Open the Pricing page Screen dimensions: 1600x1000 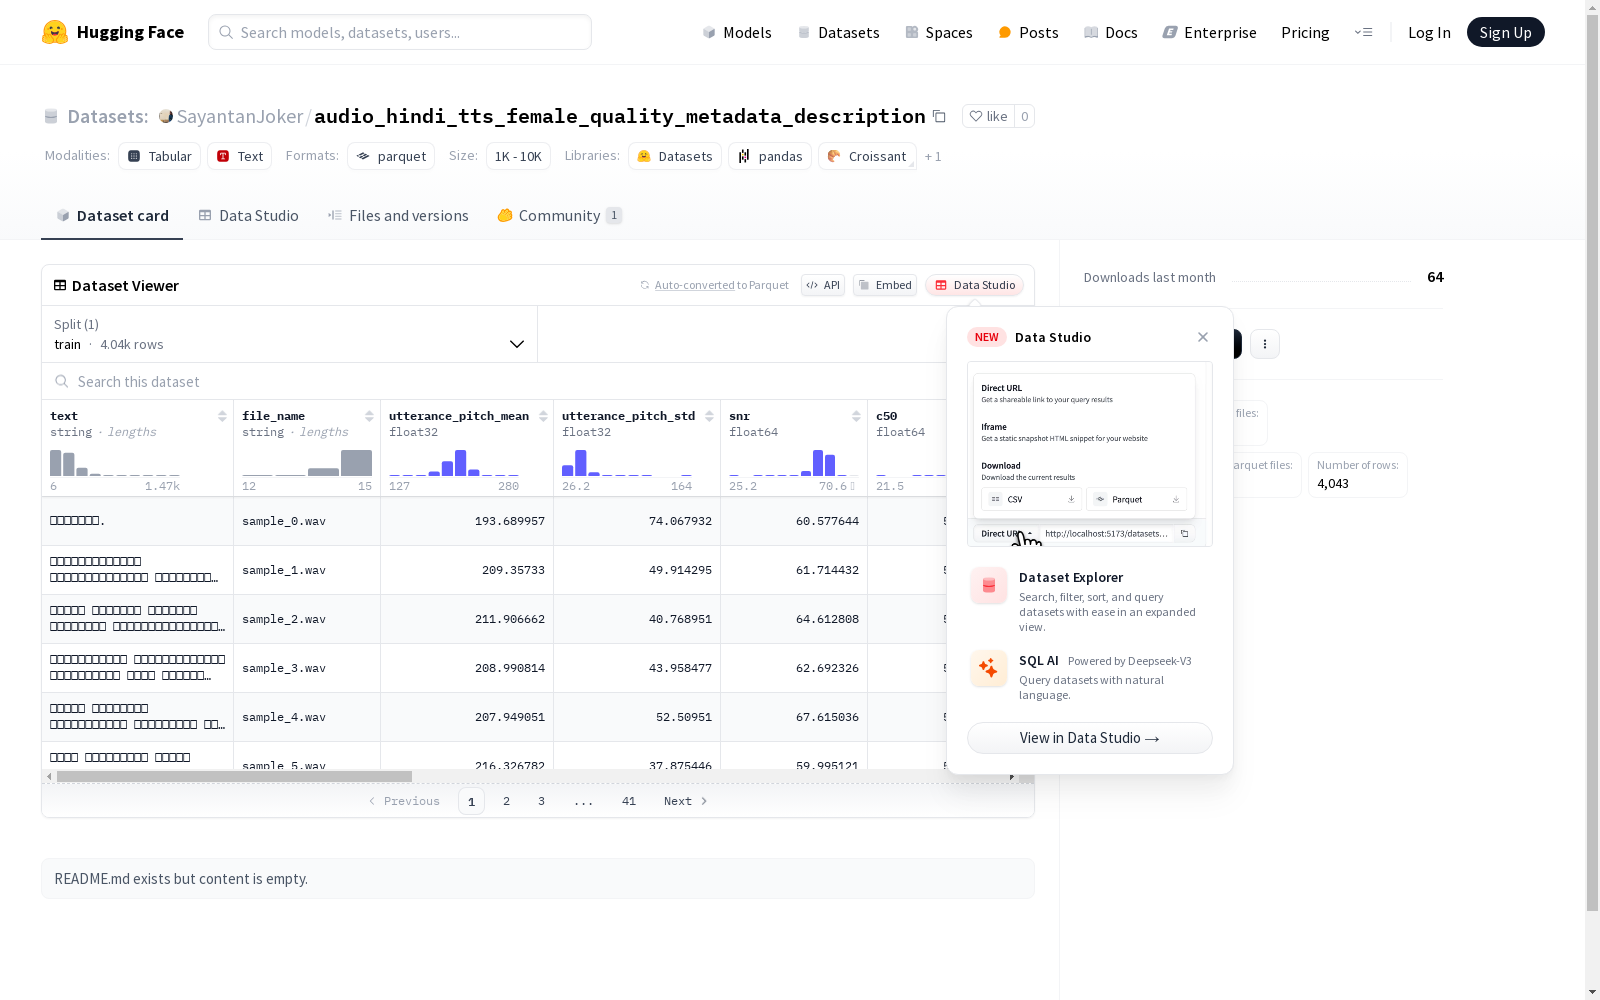point(1305,32)
